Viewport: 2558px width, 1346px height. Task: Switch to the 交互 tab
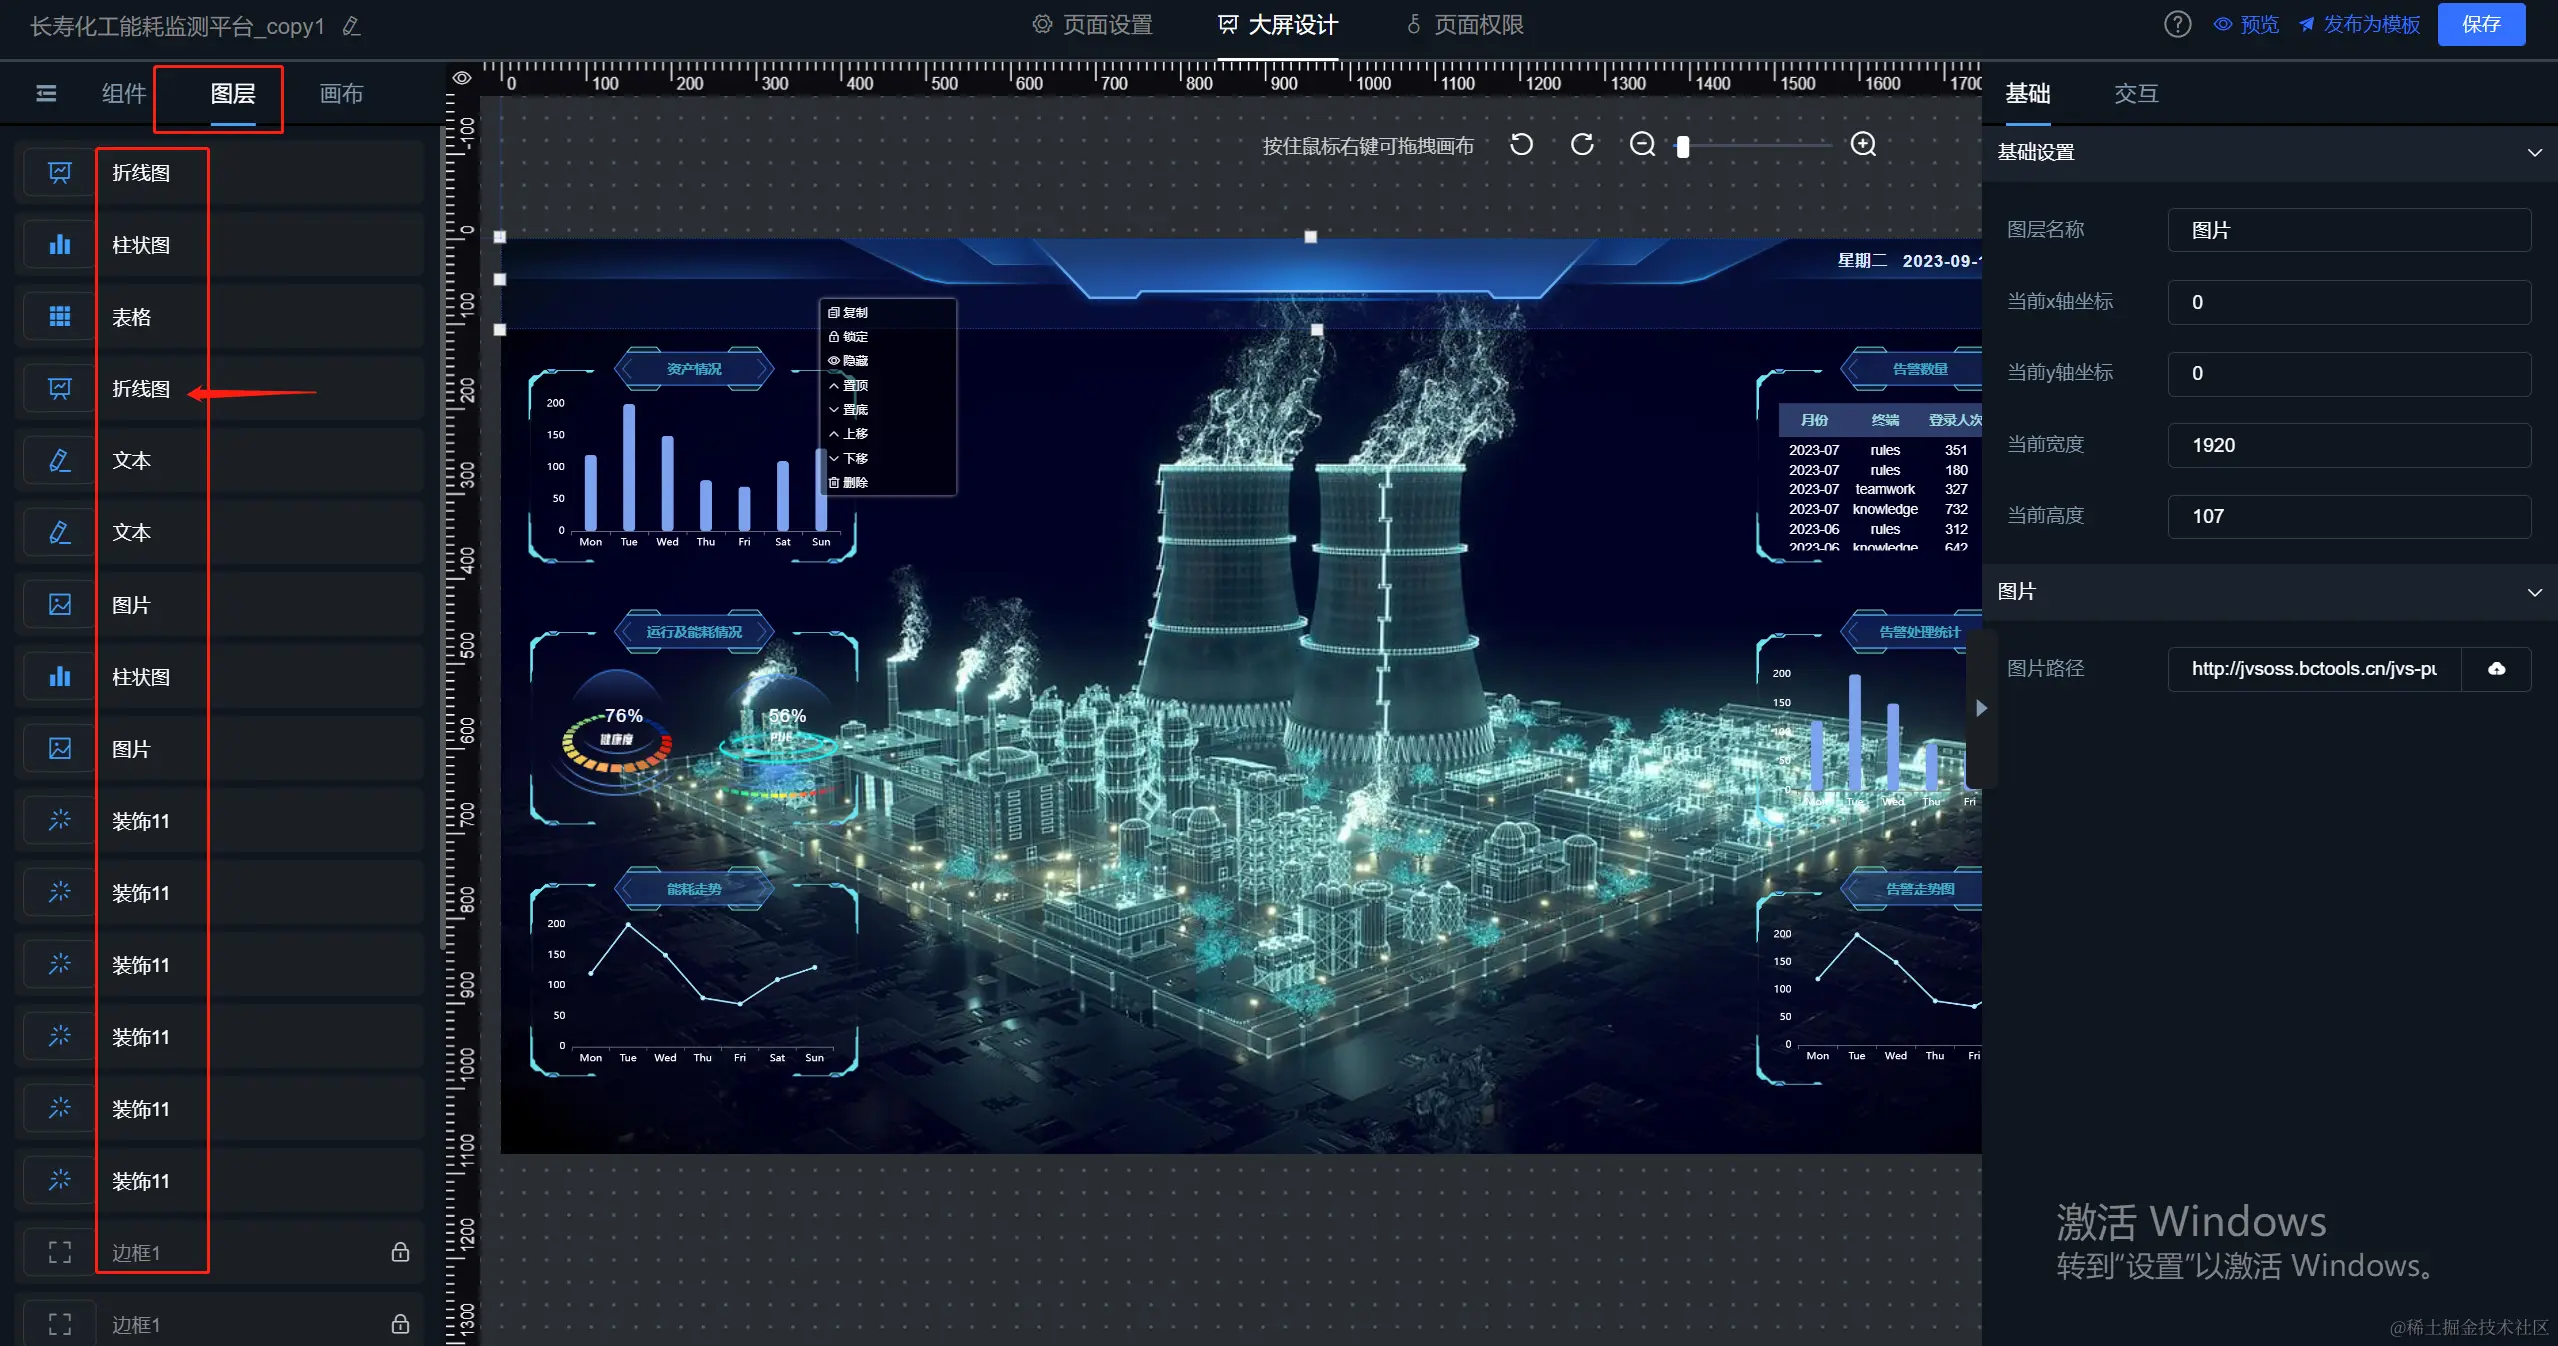click(x=2136, y=94)
